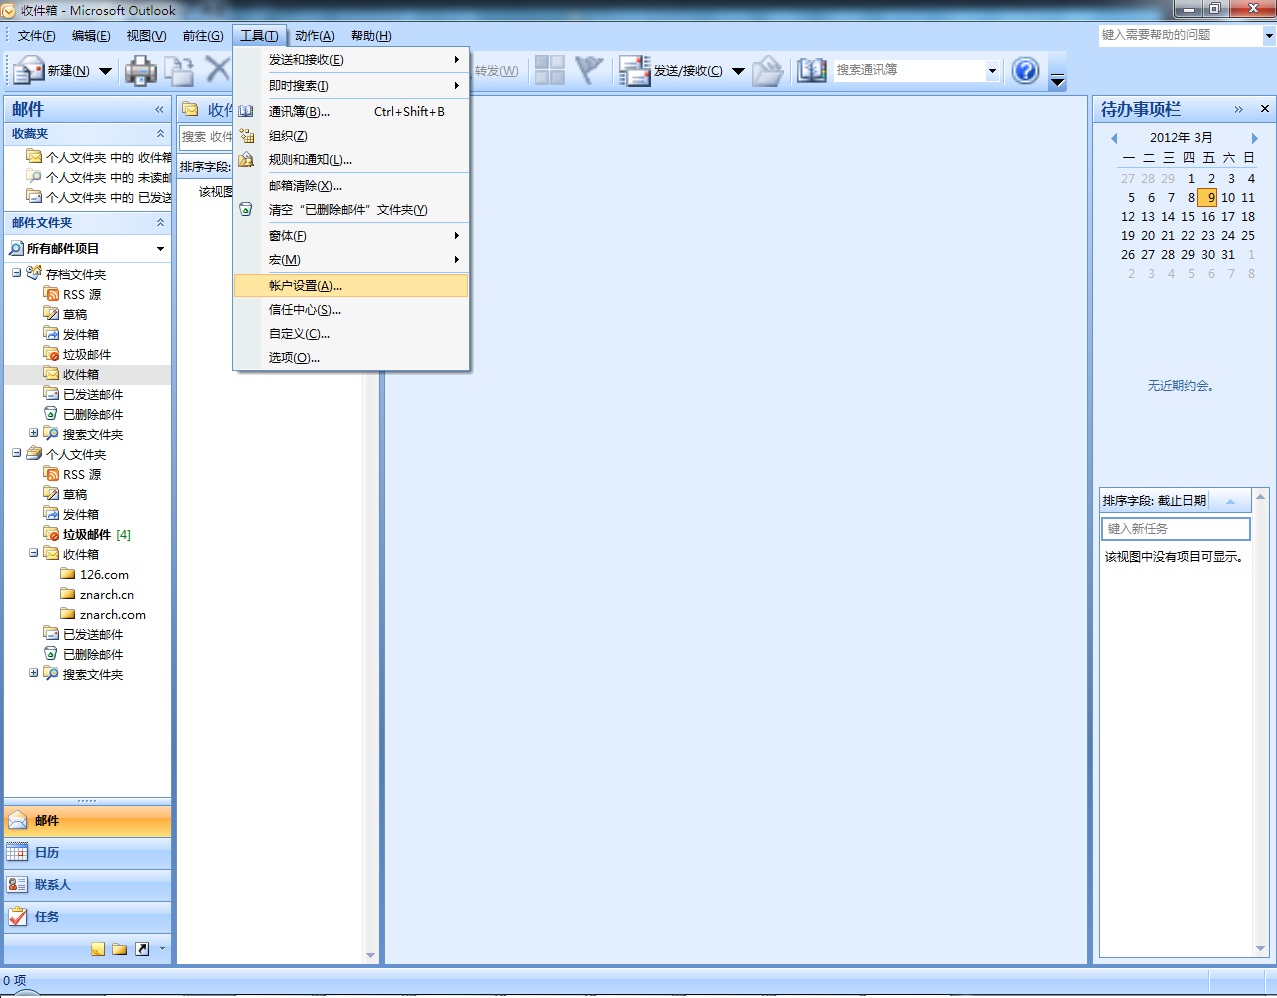Viewport: 1277px width, 998px height.
Task: Click the 搜索通讯簿 search field
Action: [910, 71]
